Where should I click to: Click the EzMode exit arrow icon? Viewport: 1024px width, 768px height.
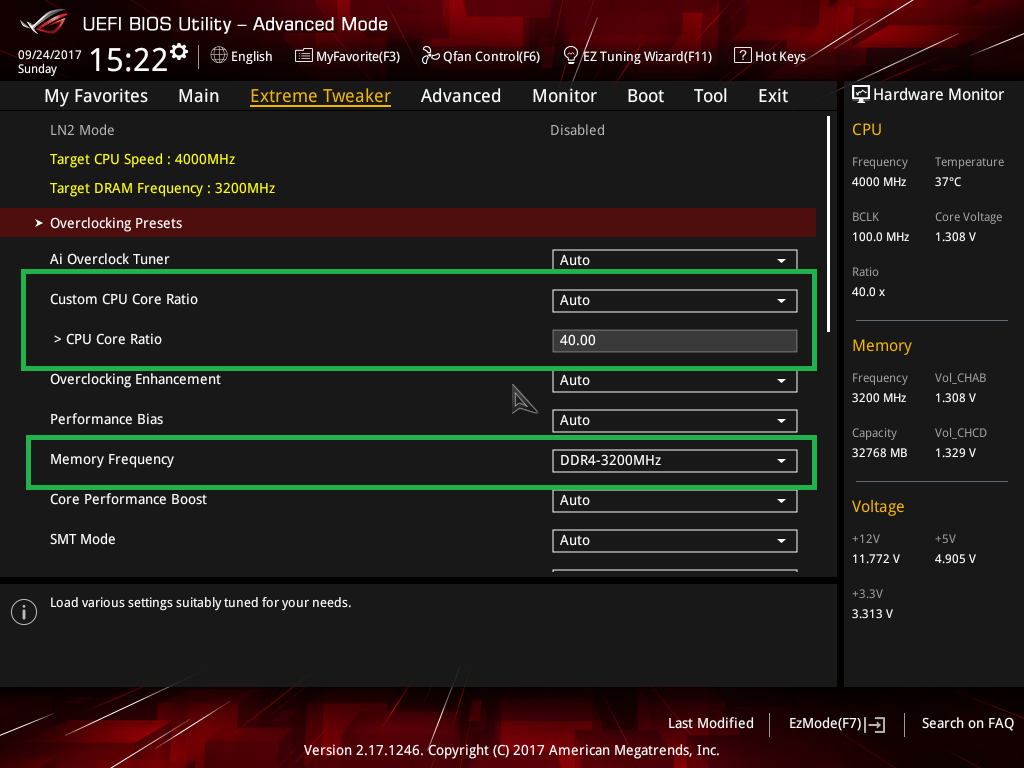[875, 724]
